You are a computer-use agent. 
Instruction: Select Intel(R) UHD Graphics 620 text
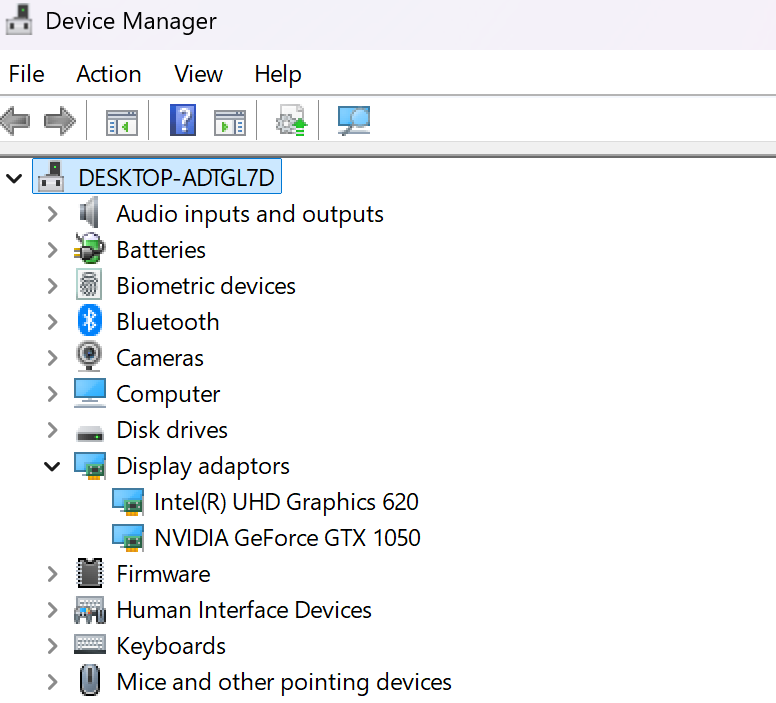pos(286,502)
